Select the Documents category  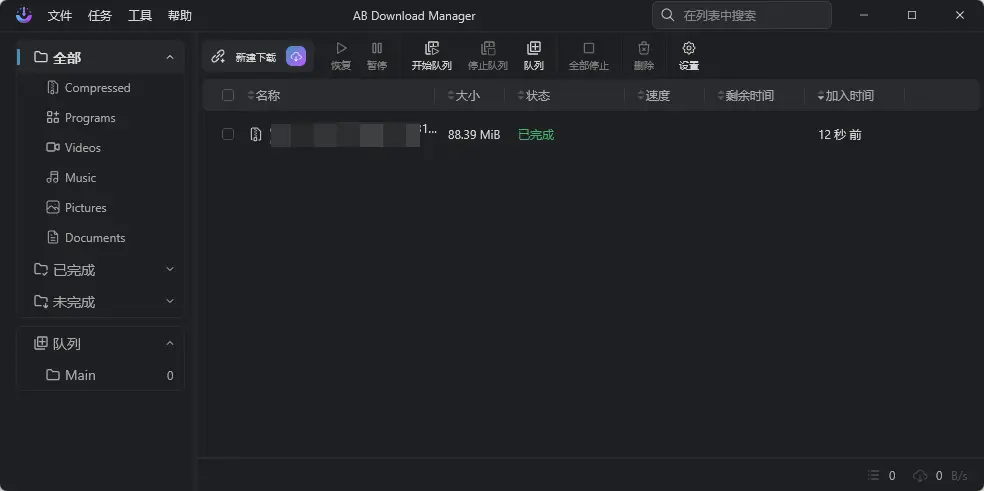100,237
